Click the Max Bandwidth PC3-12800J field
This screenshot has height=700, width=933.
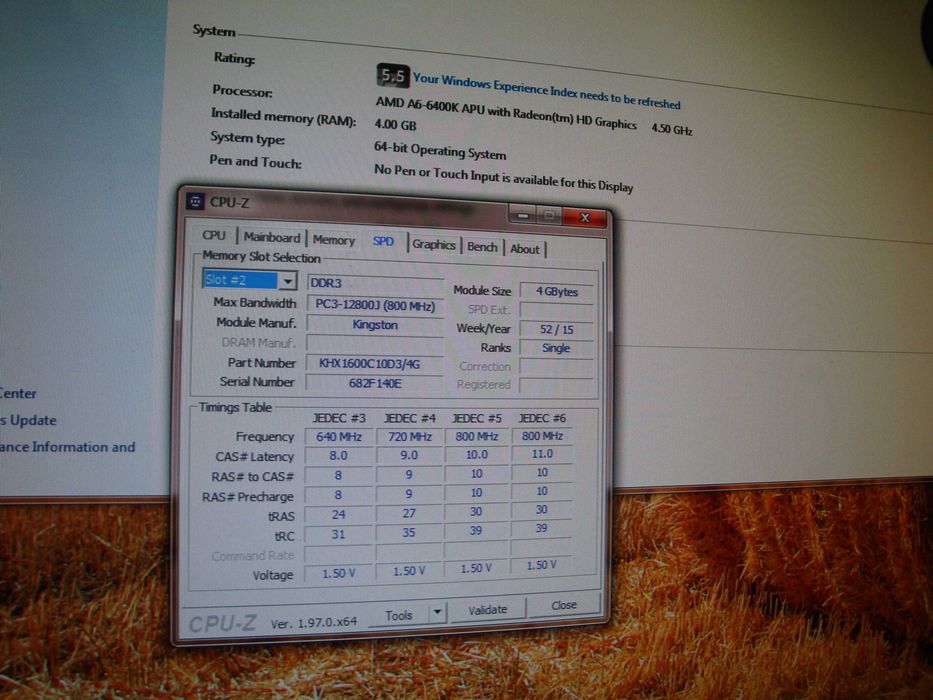coord(375,305)
